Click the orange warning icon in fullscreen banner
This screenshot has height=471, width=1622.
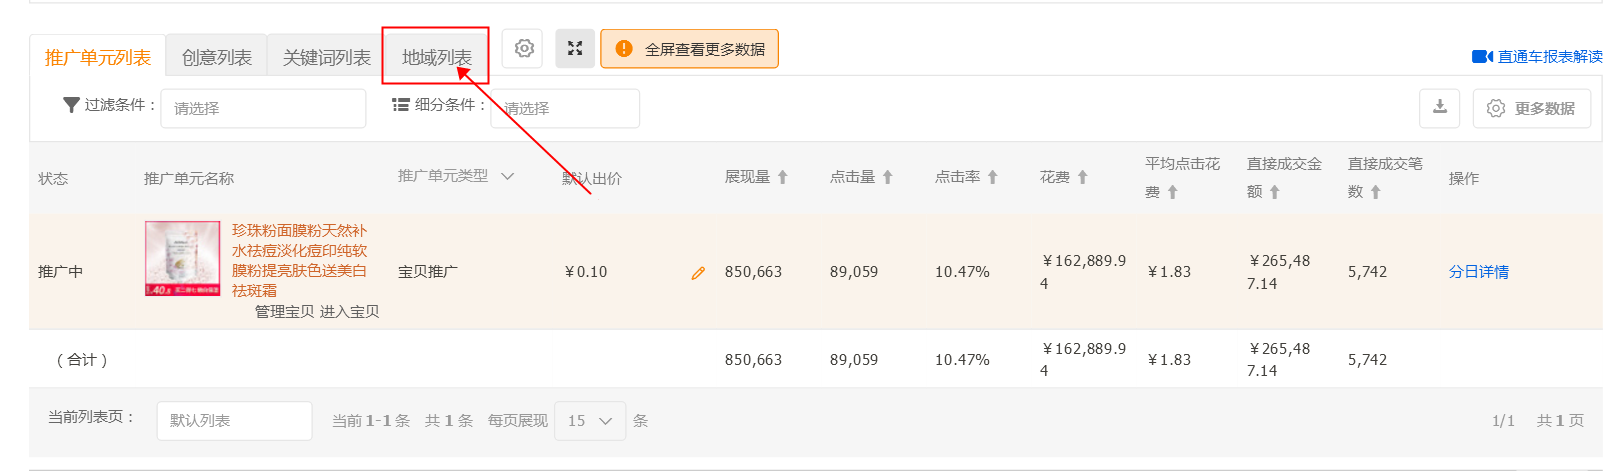click(x=624, y=48)
